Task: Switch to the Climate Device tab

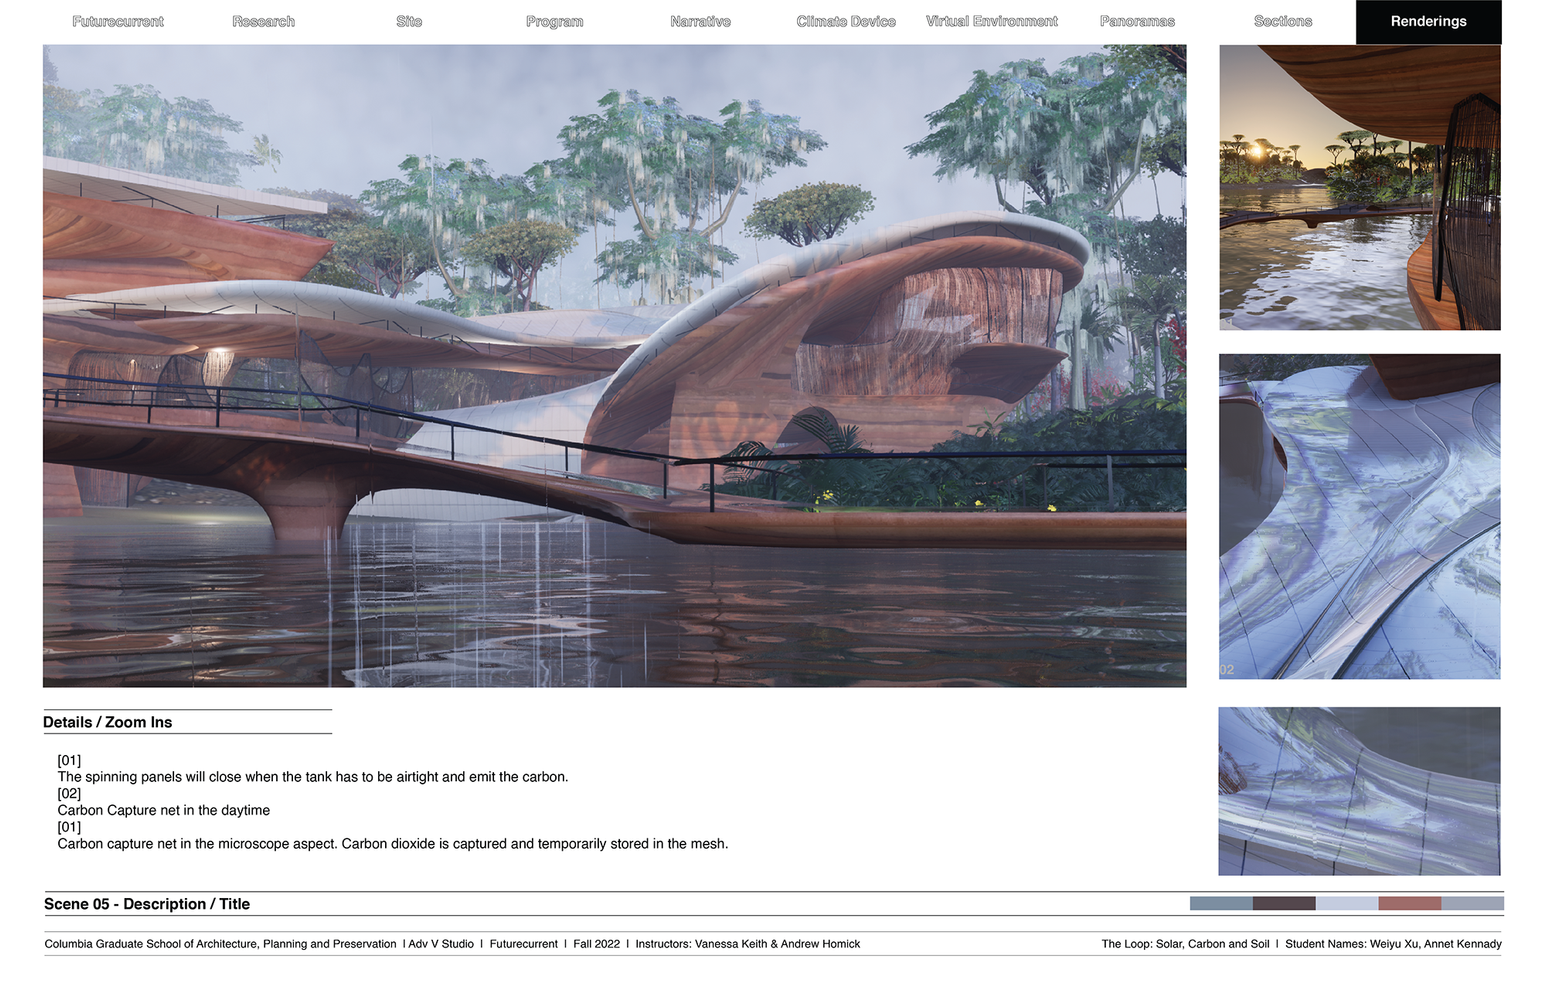Action: [x=846, y=21]
